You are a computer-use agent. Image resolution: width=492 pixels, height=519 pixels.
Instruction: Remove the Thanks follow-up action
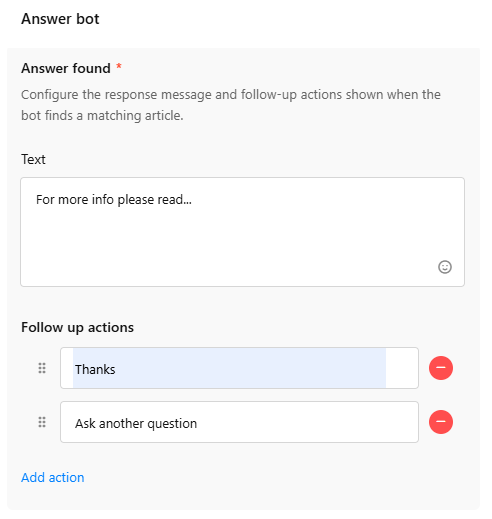point(441,368)
